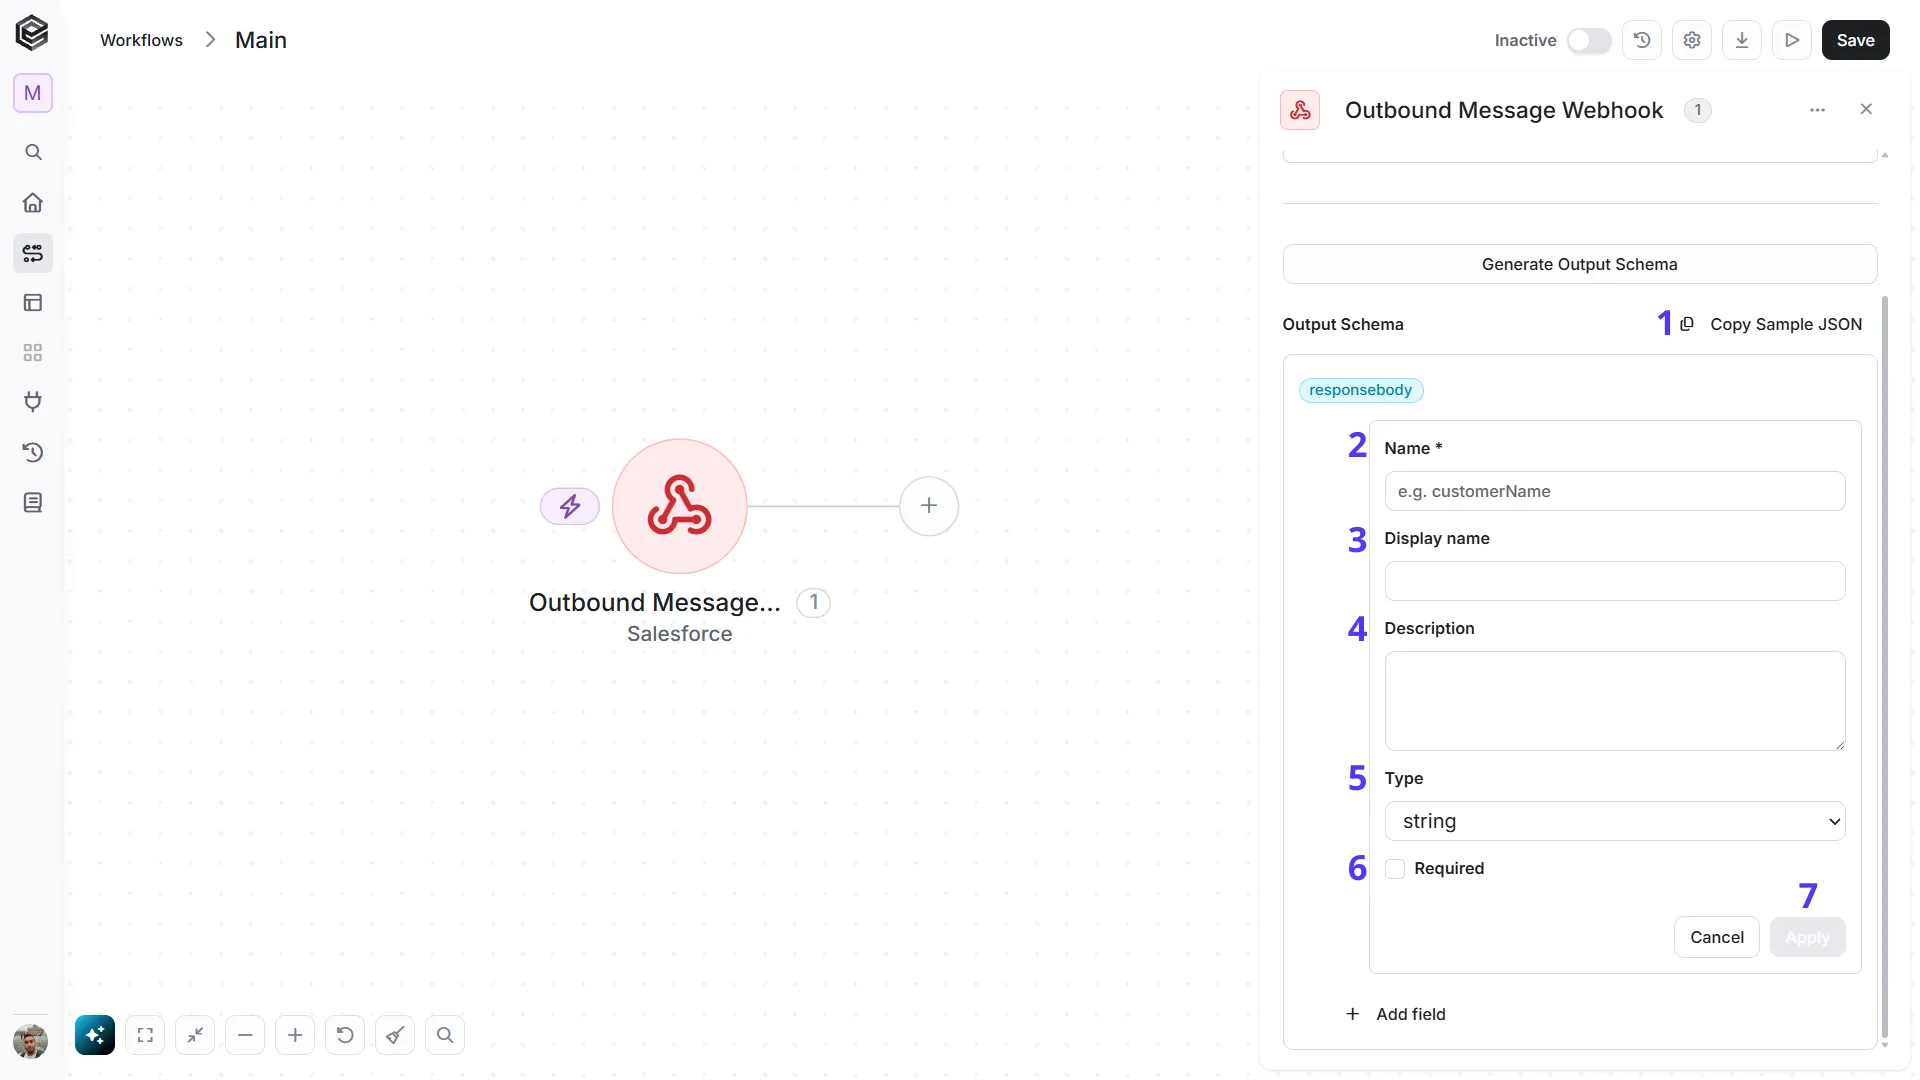Click the collapse arrows canvas icon
The image size is (1920, 1080).
click(195, 1035)
